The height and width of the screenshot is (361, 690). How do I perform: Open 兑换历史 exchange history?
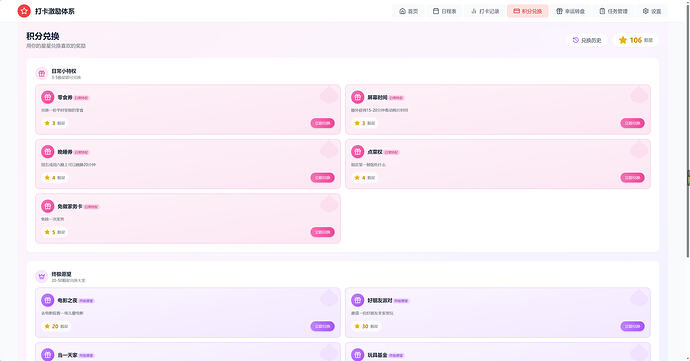point(587,40)
